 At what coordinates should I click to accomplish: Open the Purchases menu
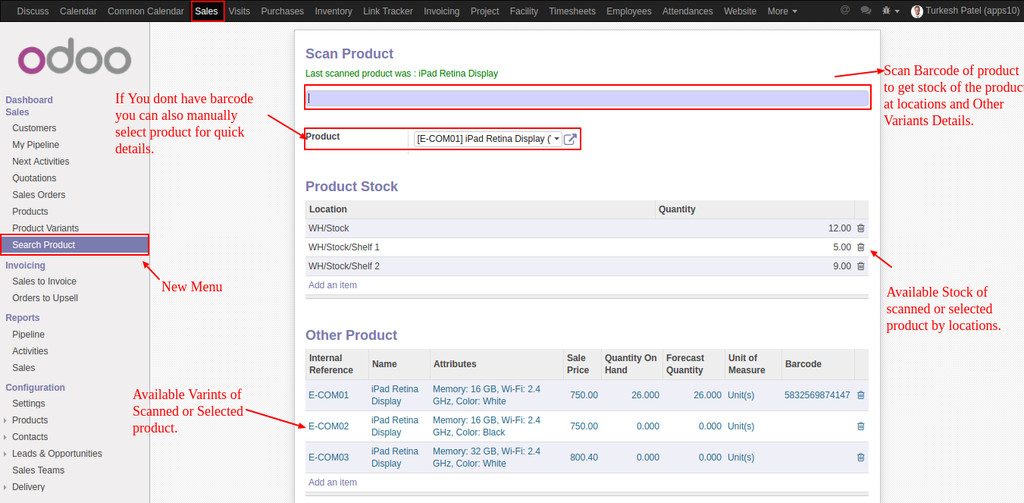click(282, 11)
